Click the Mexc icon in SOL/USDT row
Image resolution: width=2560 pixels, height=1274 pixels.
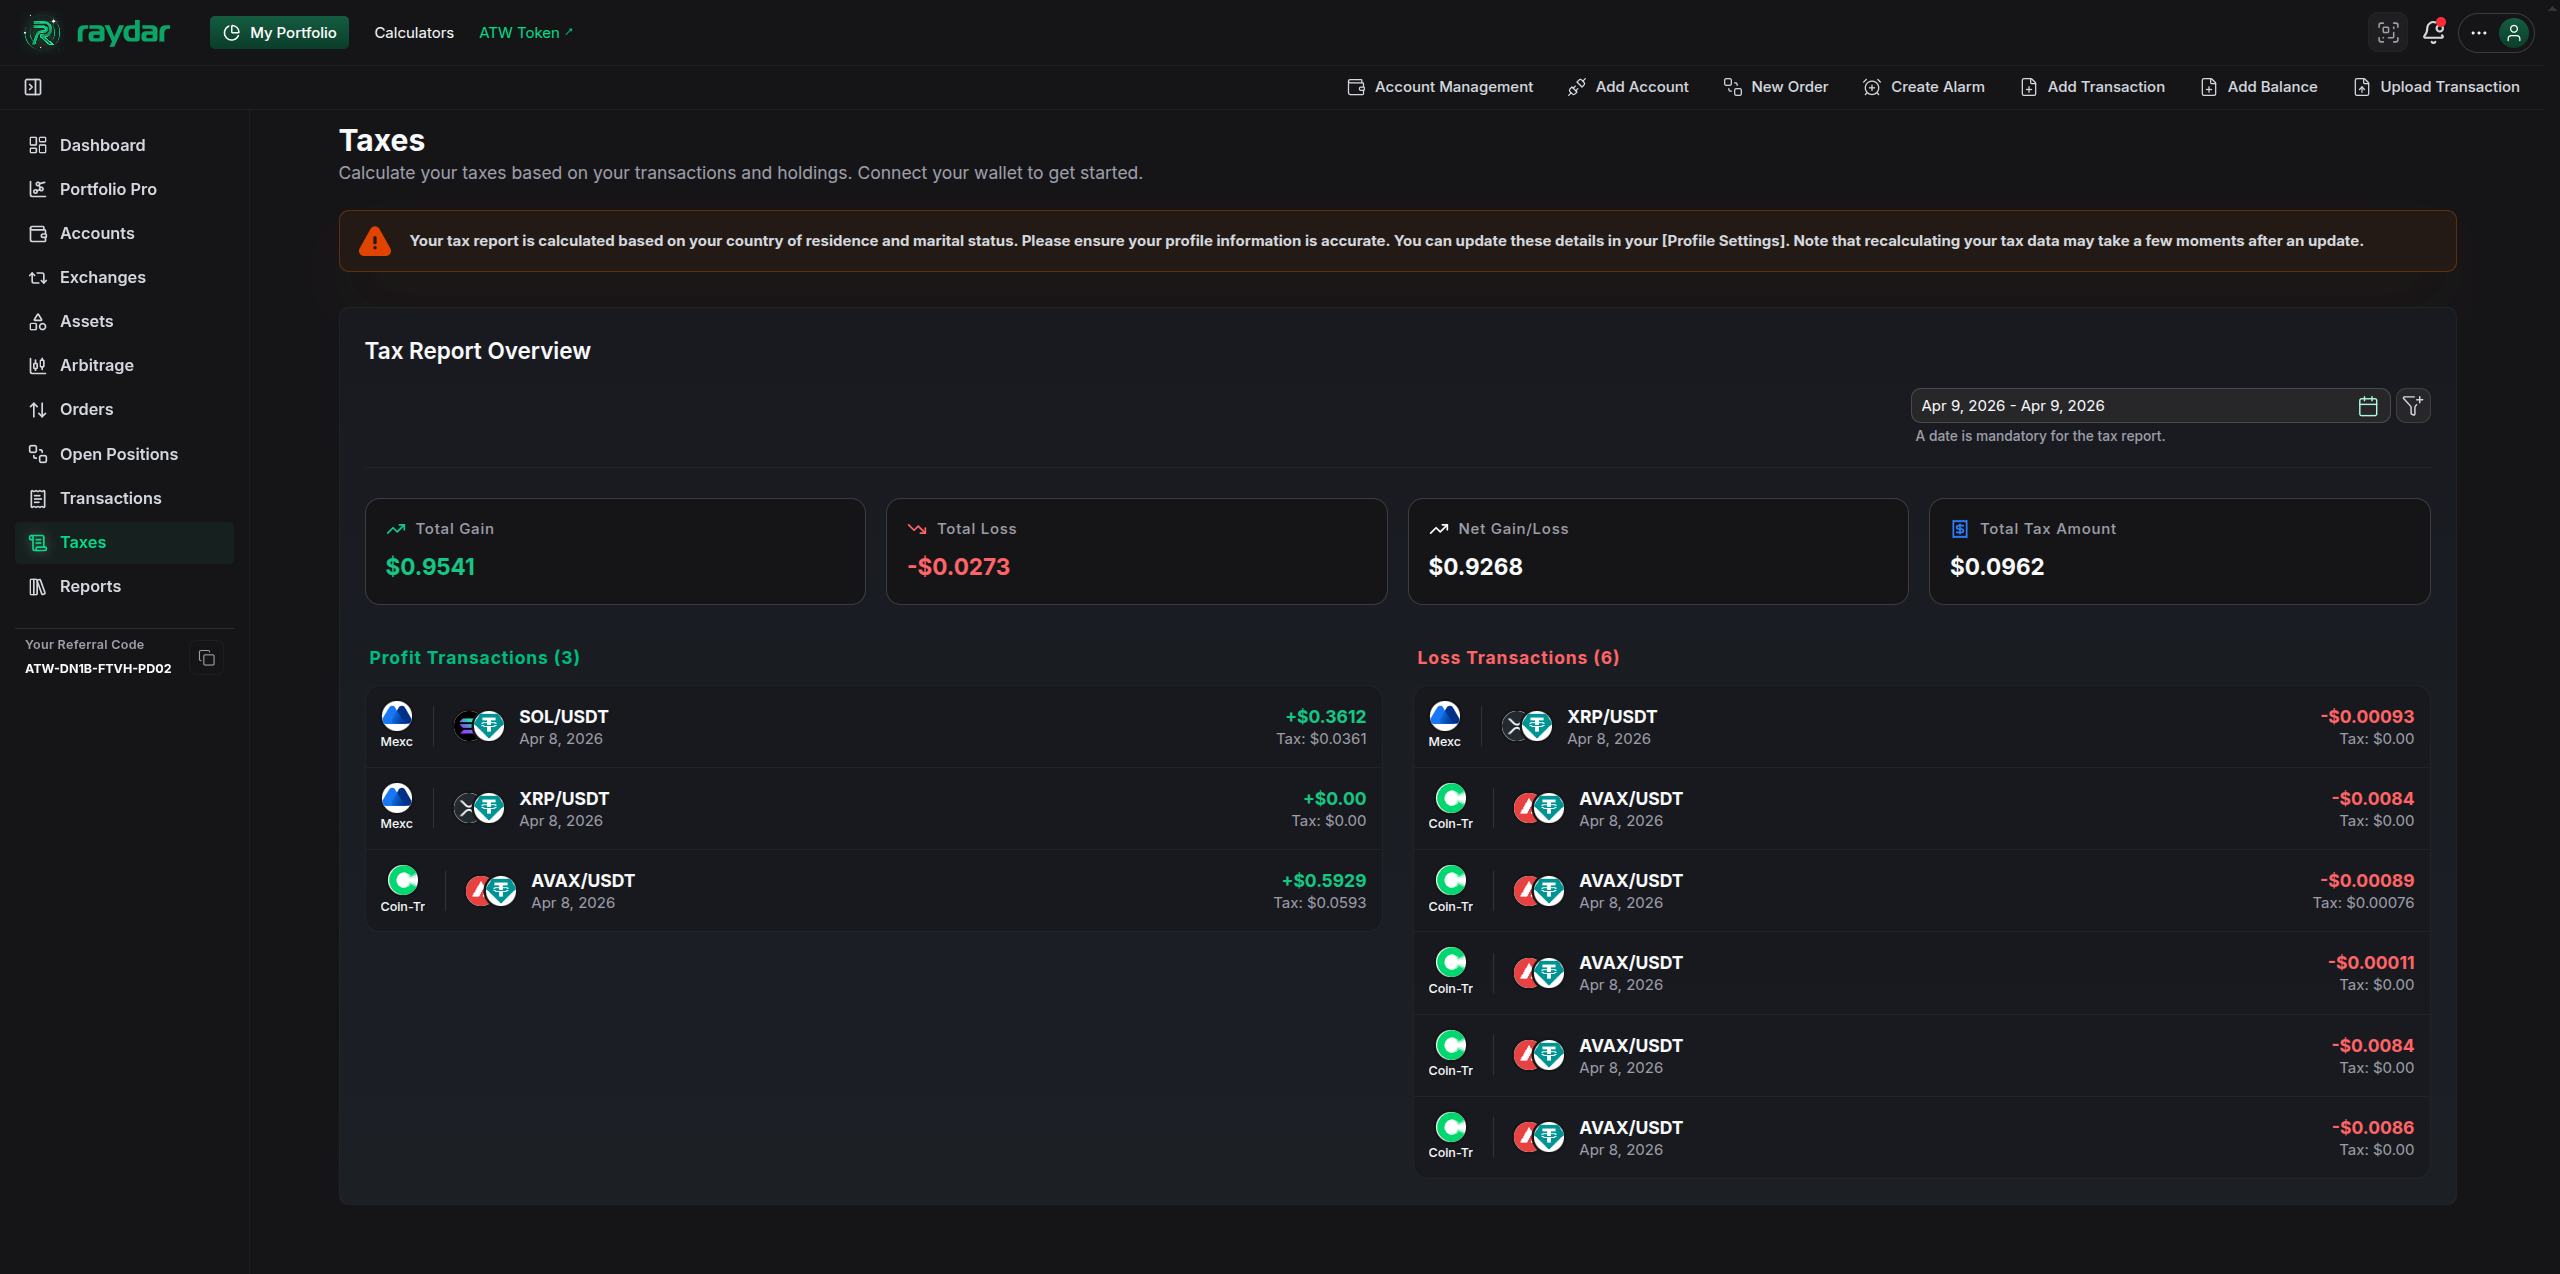pos(397,716)
